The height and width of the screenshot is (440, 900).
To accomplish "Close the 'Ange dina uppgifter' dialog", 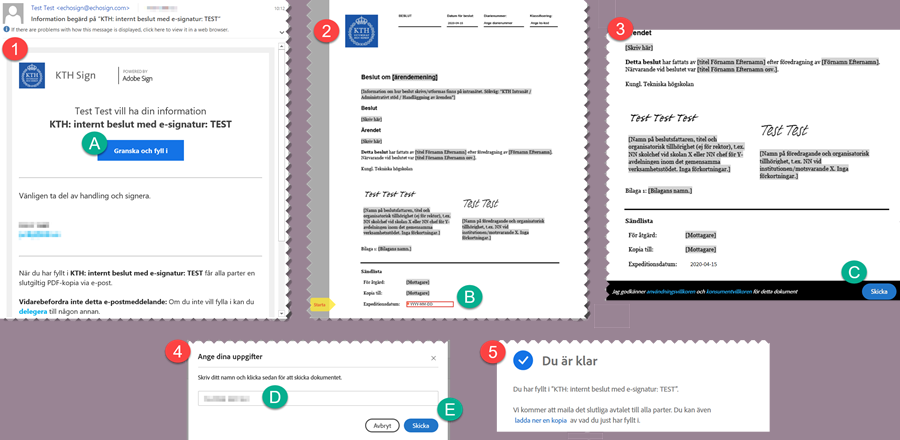I will (433, 356).
